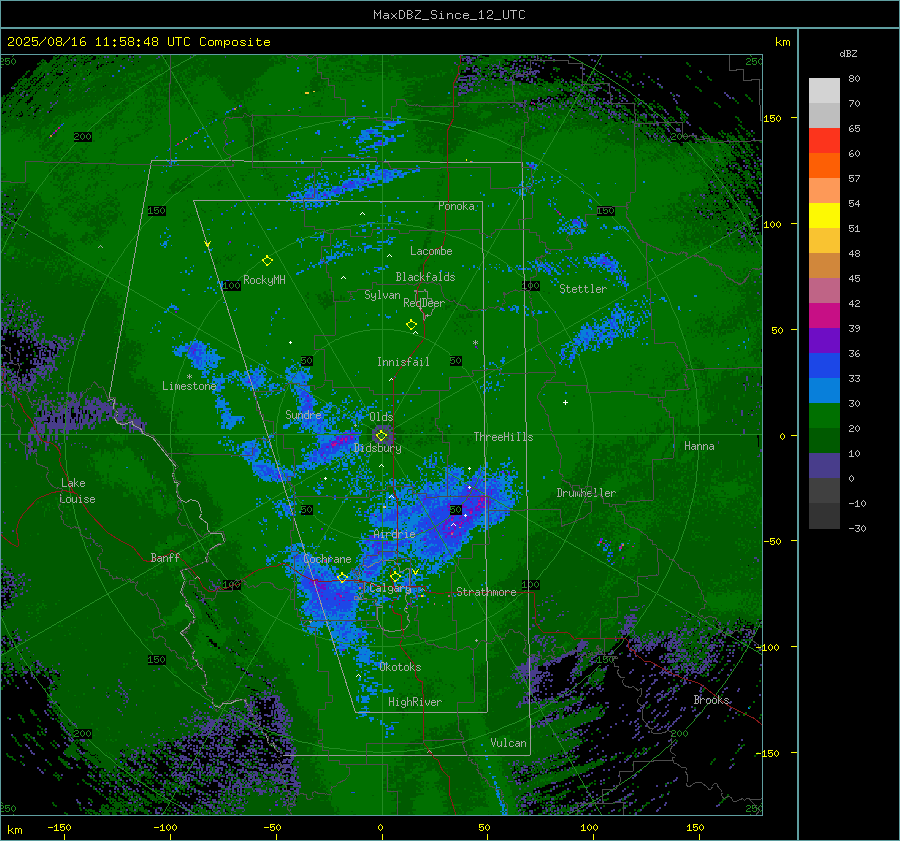The width and height of the screenshot is (900, 841).
Task: Click the Drumheller label
Action: [x=586, y=493]
